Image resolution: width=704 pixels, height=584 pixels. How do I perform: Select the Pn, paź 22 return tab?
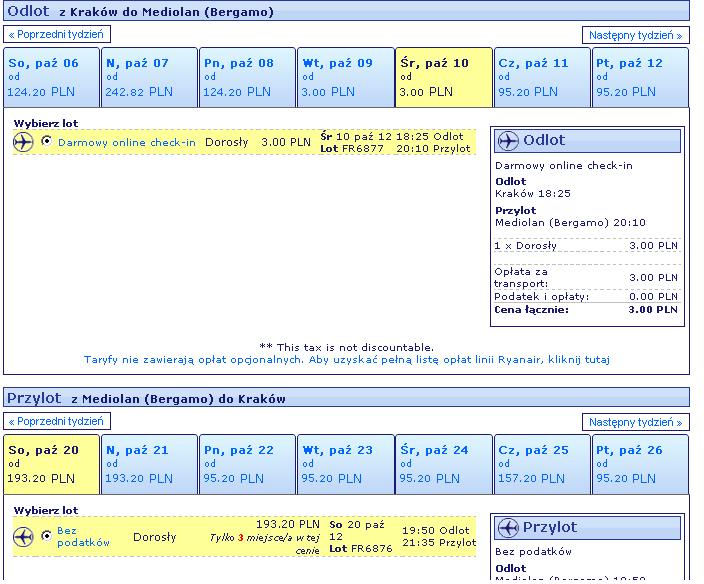[247, 464]
